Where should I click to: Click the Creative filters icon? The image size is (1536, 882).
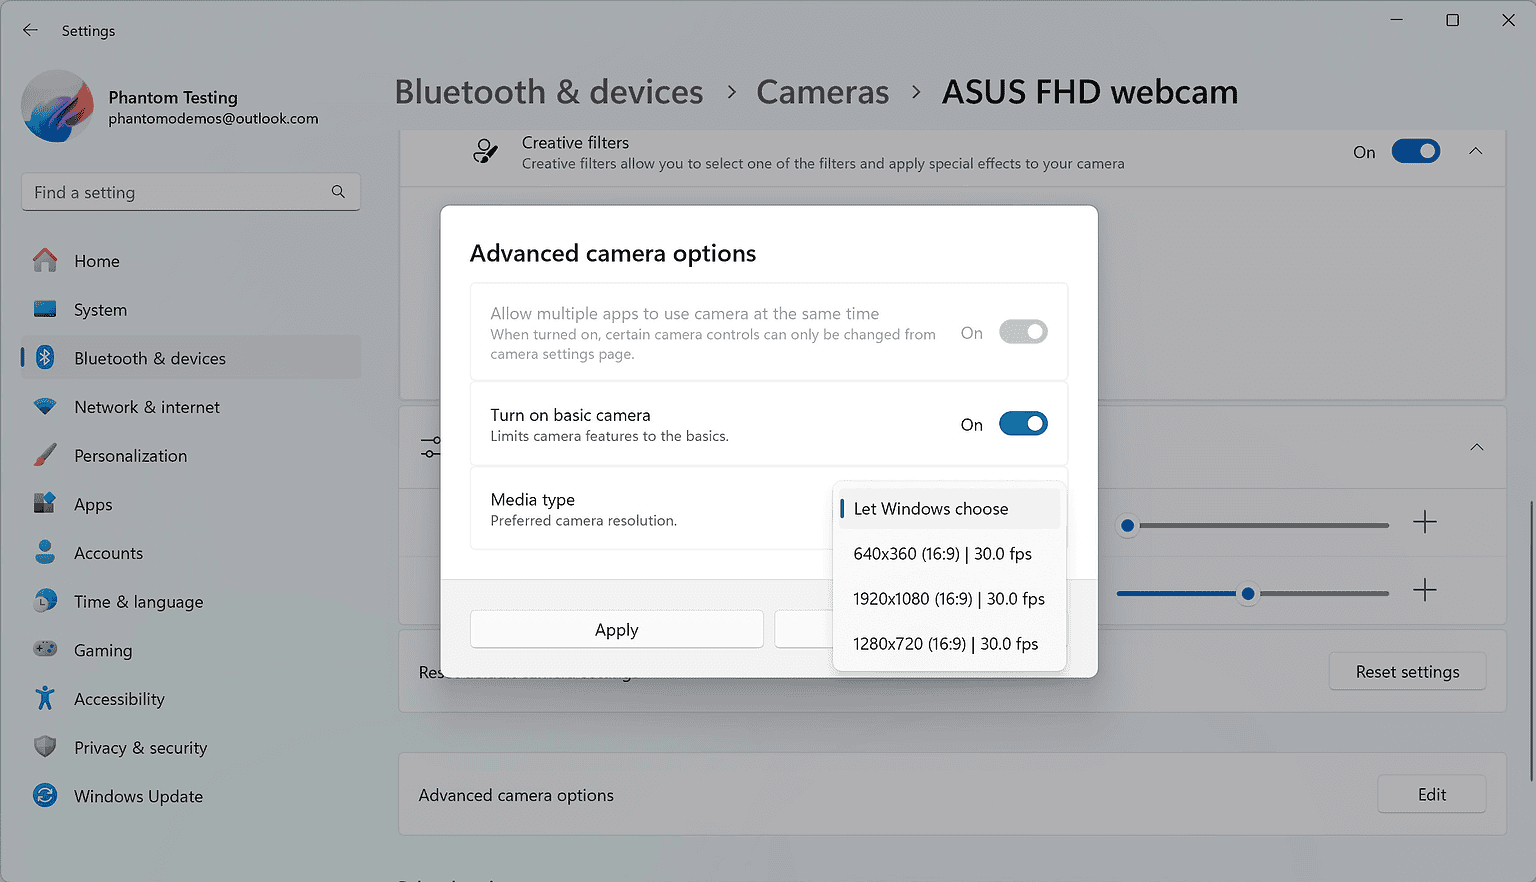[485, 152]
